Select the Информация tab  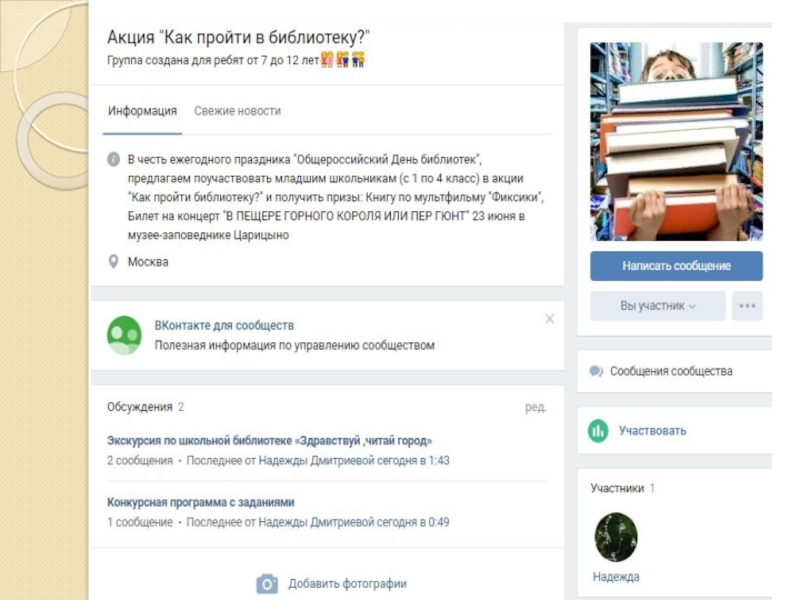point(142,111)
